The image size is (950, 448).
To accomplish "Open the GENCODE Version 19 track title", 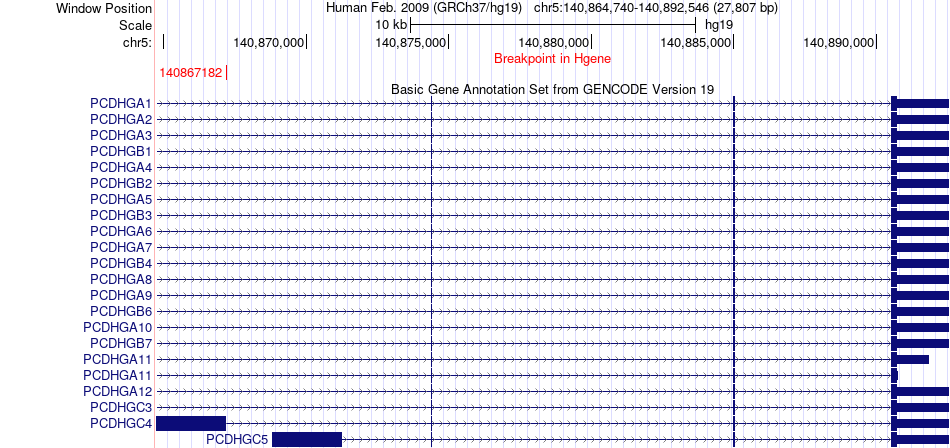I will click(552, 89).
